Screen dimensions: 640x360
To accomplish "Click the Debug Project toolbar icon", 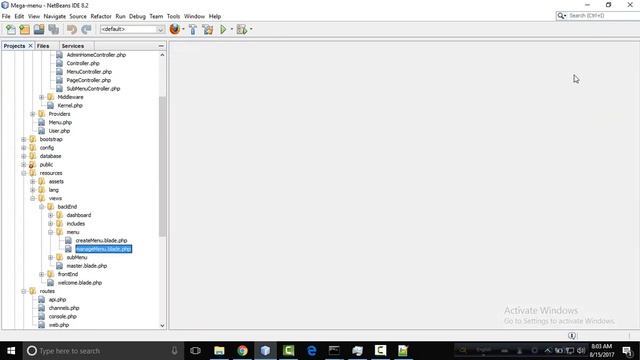I will point(242,29).
